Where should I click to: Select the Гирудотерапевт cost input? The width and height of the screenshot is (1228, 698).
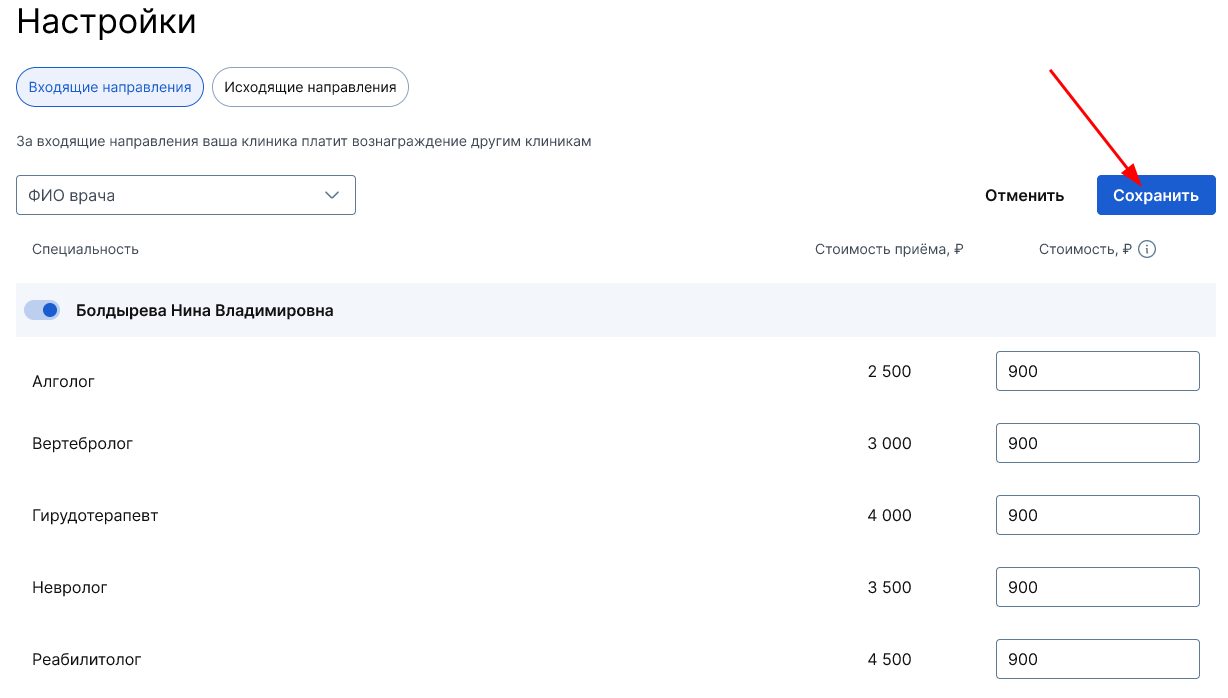pyautogui.click(x=1097, y=515)
